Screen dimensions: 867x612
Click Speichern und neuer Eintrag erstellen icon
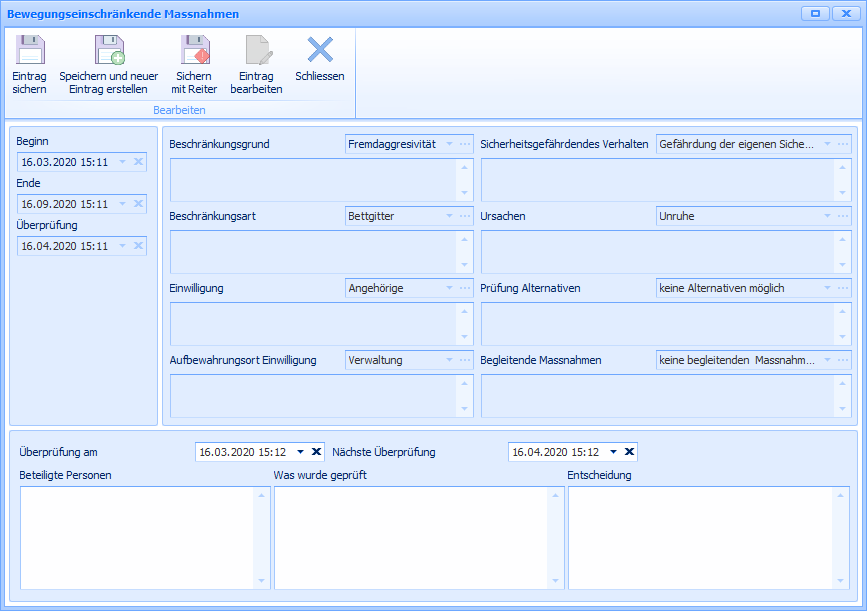point(108,51)
